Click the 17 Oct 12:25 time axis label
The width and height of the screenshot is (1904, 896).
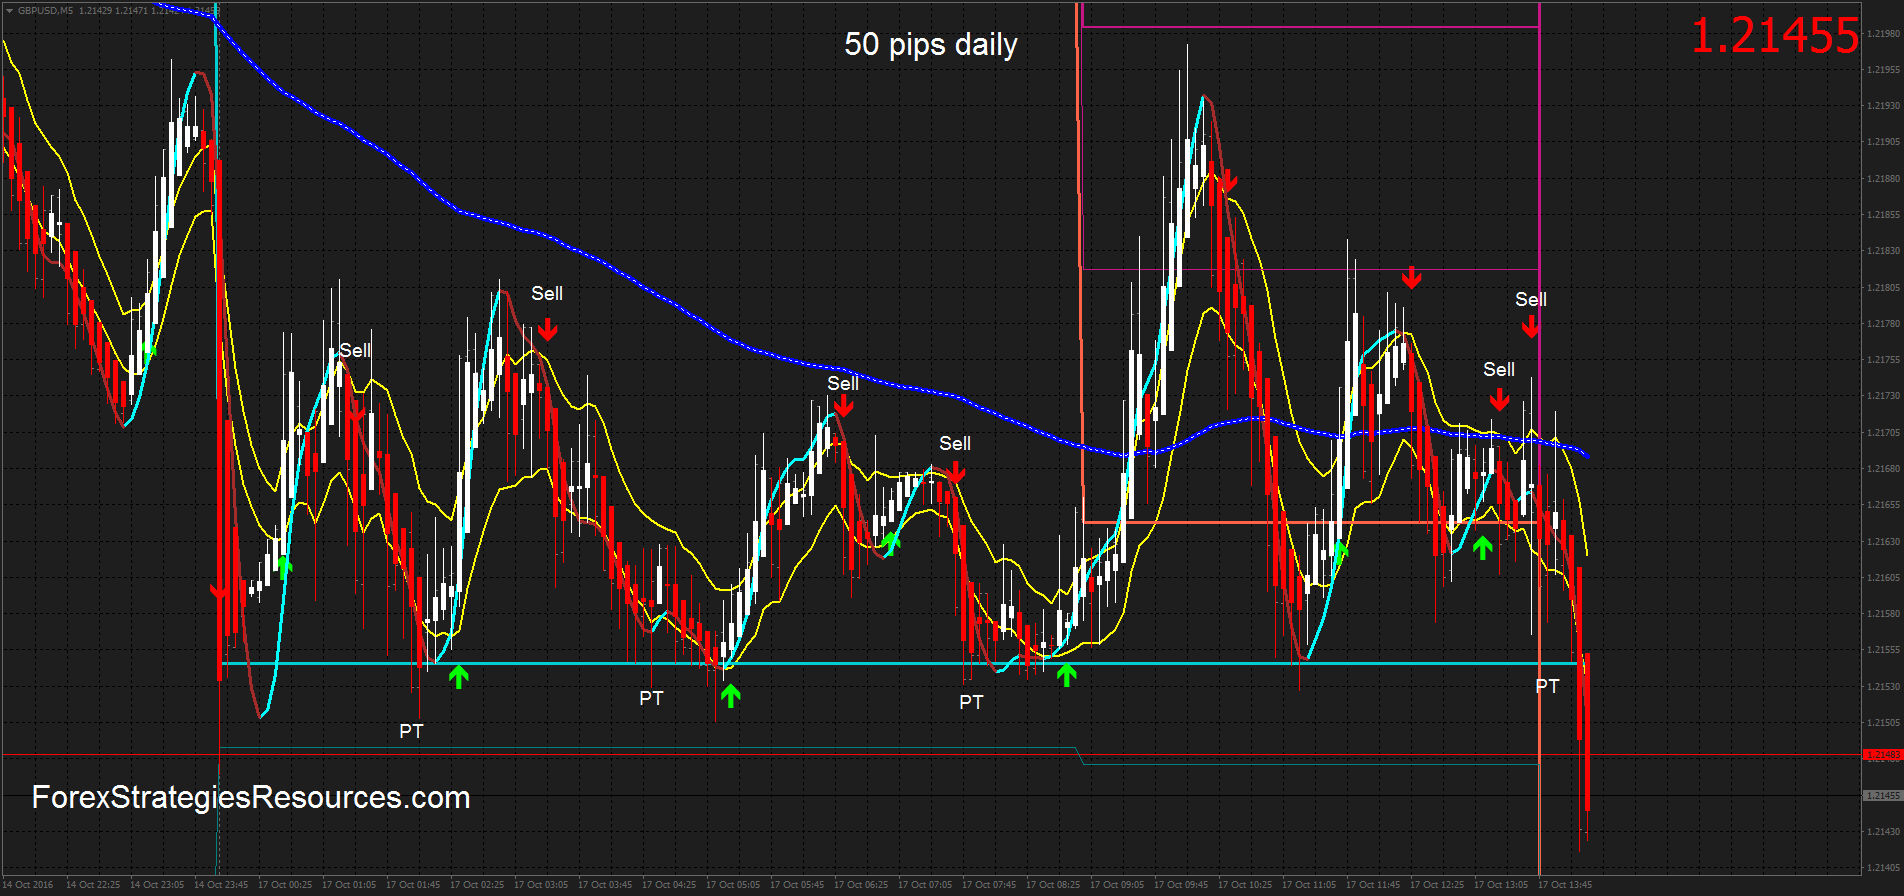(x=1437, y=885)
